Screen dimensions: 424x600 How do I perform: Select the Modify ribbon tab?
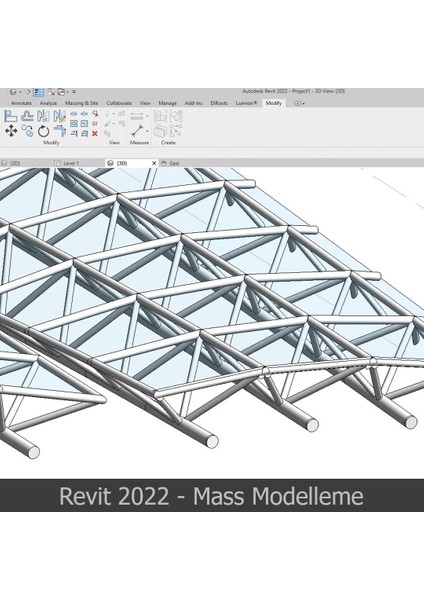274,103
